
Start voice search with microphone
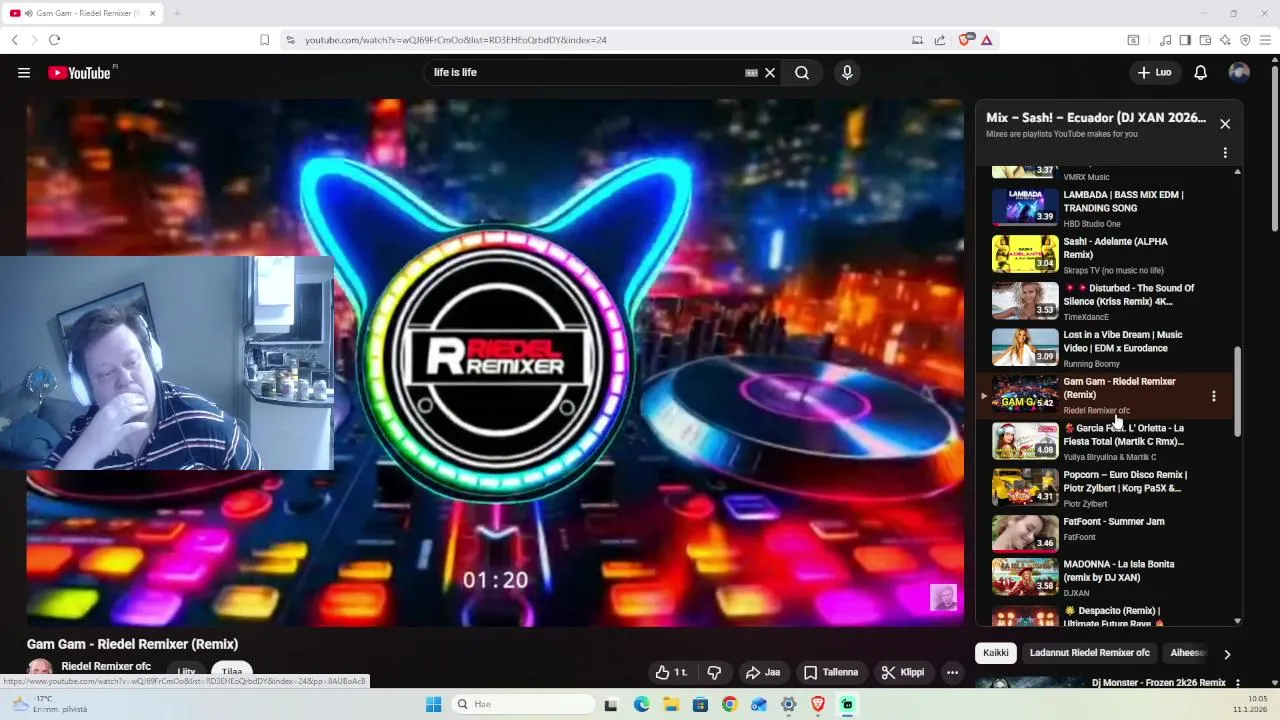point(847,72)
